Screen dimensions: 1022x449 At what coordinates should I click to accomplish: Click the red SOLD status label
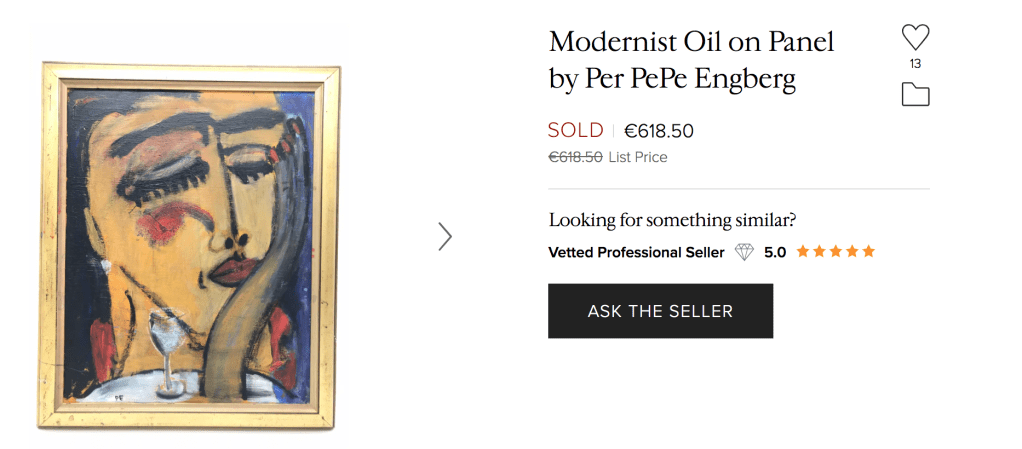coord(575,131)
